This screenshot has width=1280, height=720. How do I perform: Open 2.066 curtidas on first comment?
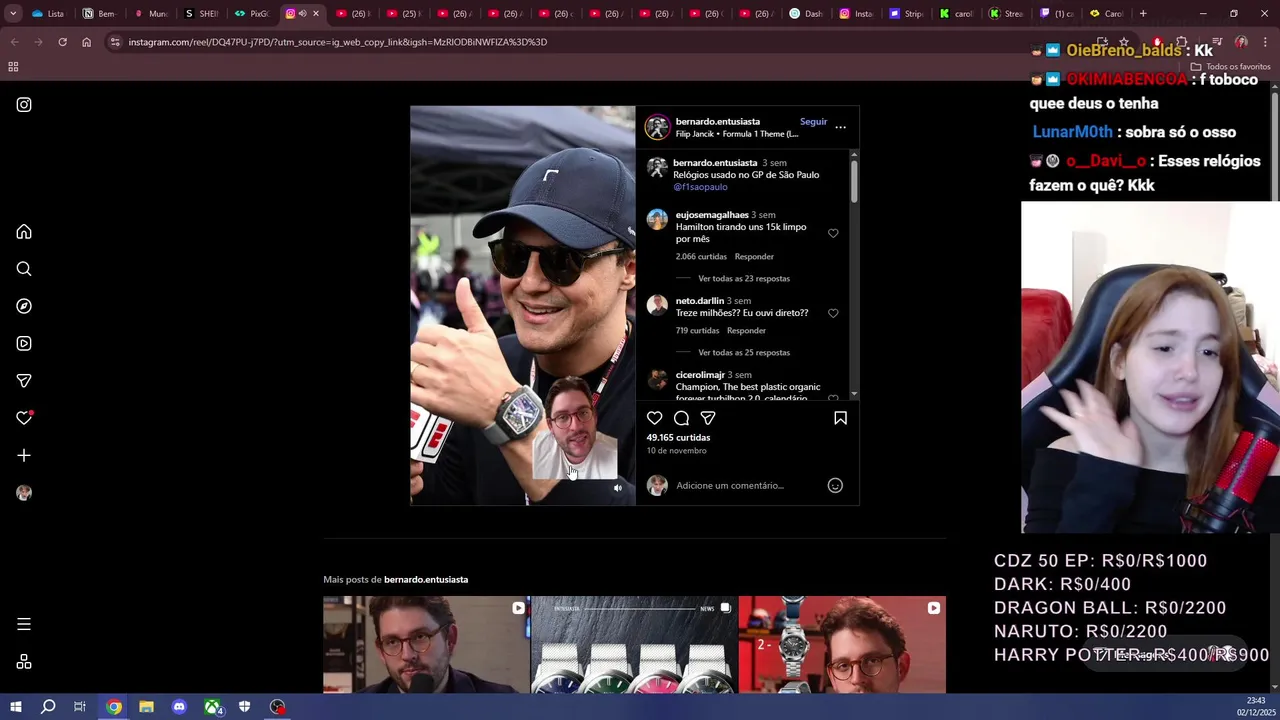pyautogui.click(x=701, y=257)
